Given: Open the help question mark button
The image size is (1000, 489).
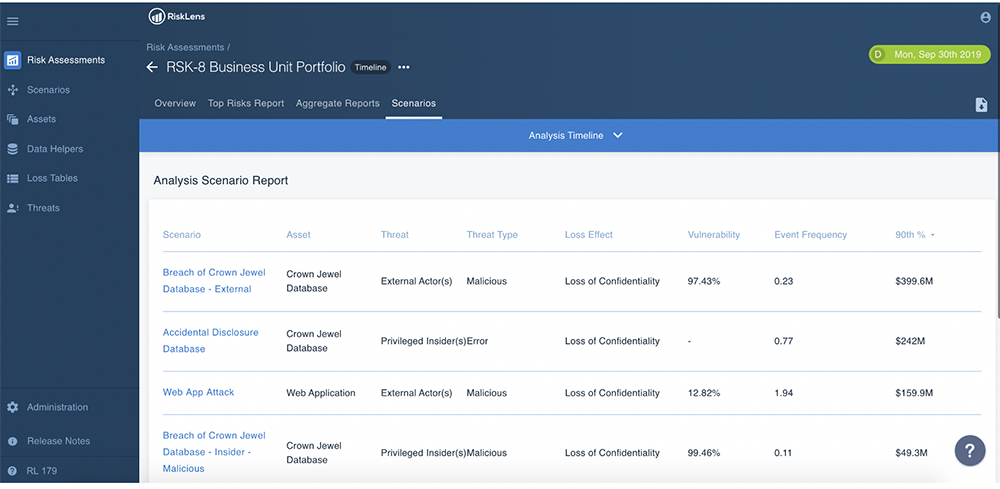Looking at the screenshot, I should pos(969,450).
